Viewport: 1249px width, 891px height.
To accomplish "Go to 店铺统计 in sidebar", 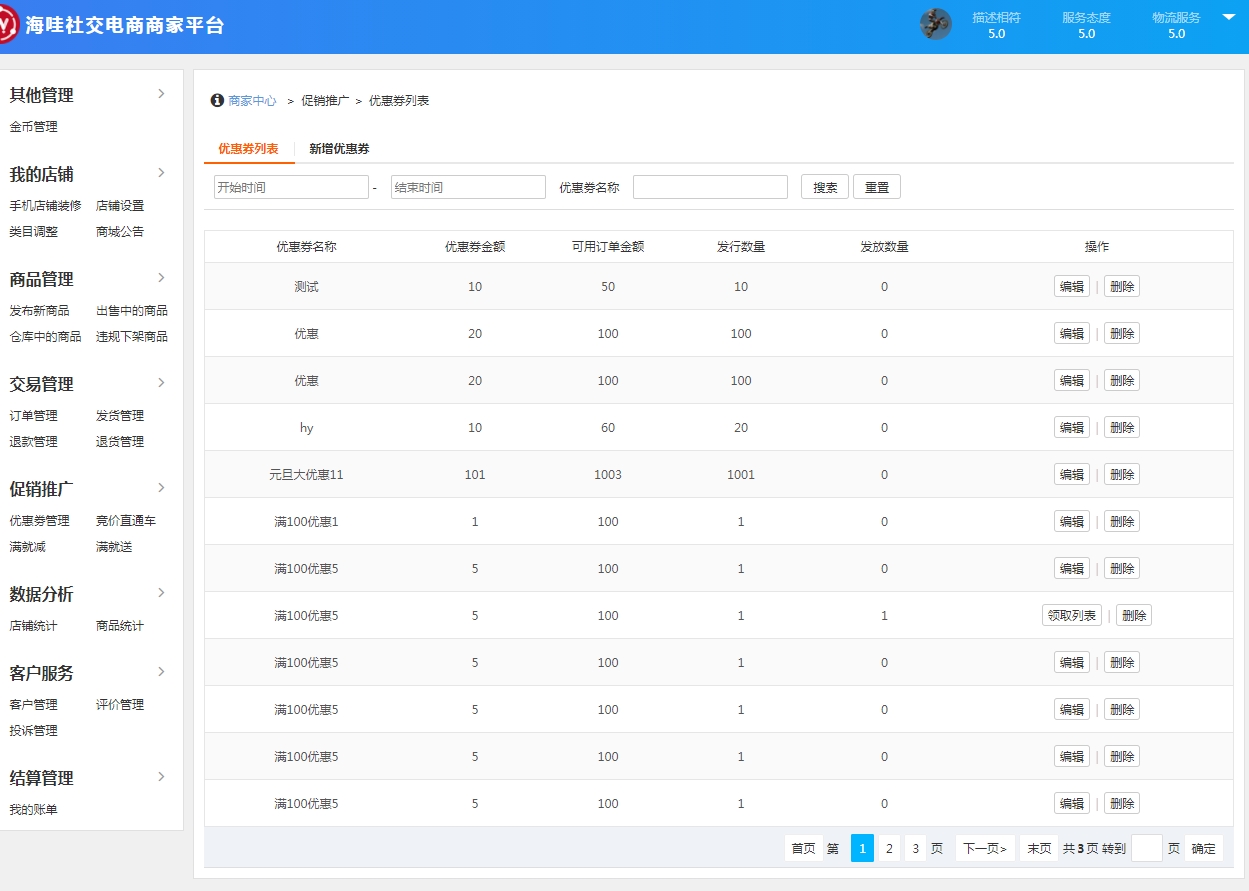I will point(34,626).
